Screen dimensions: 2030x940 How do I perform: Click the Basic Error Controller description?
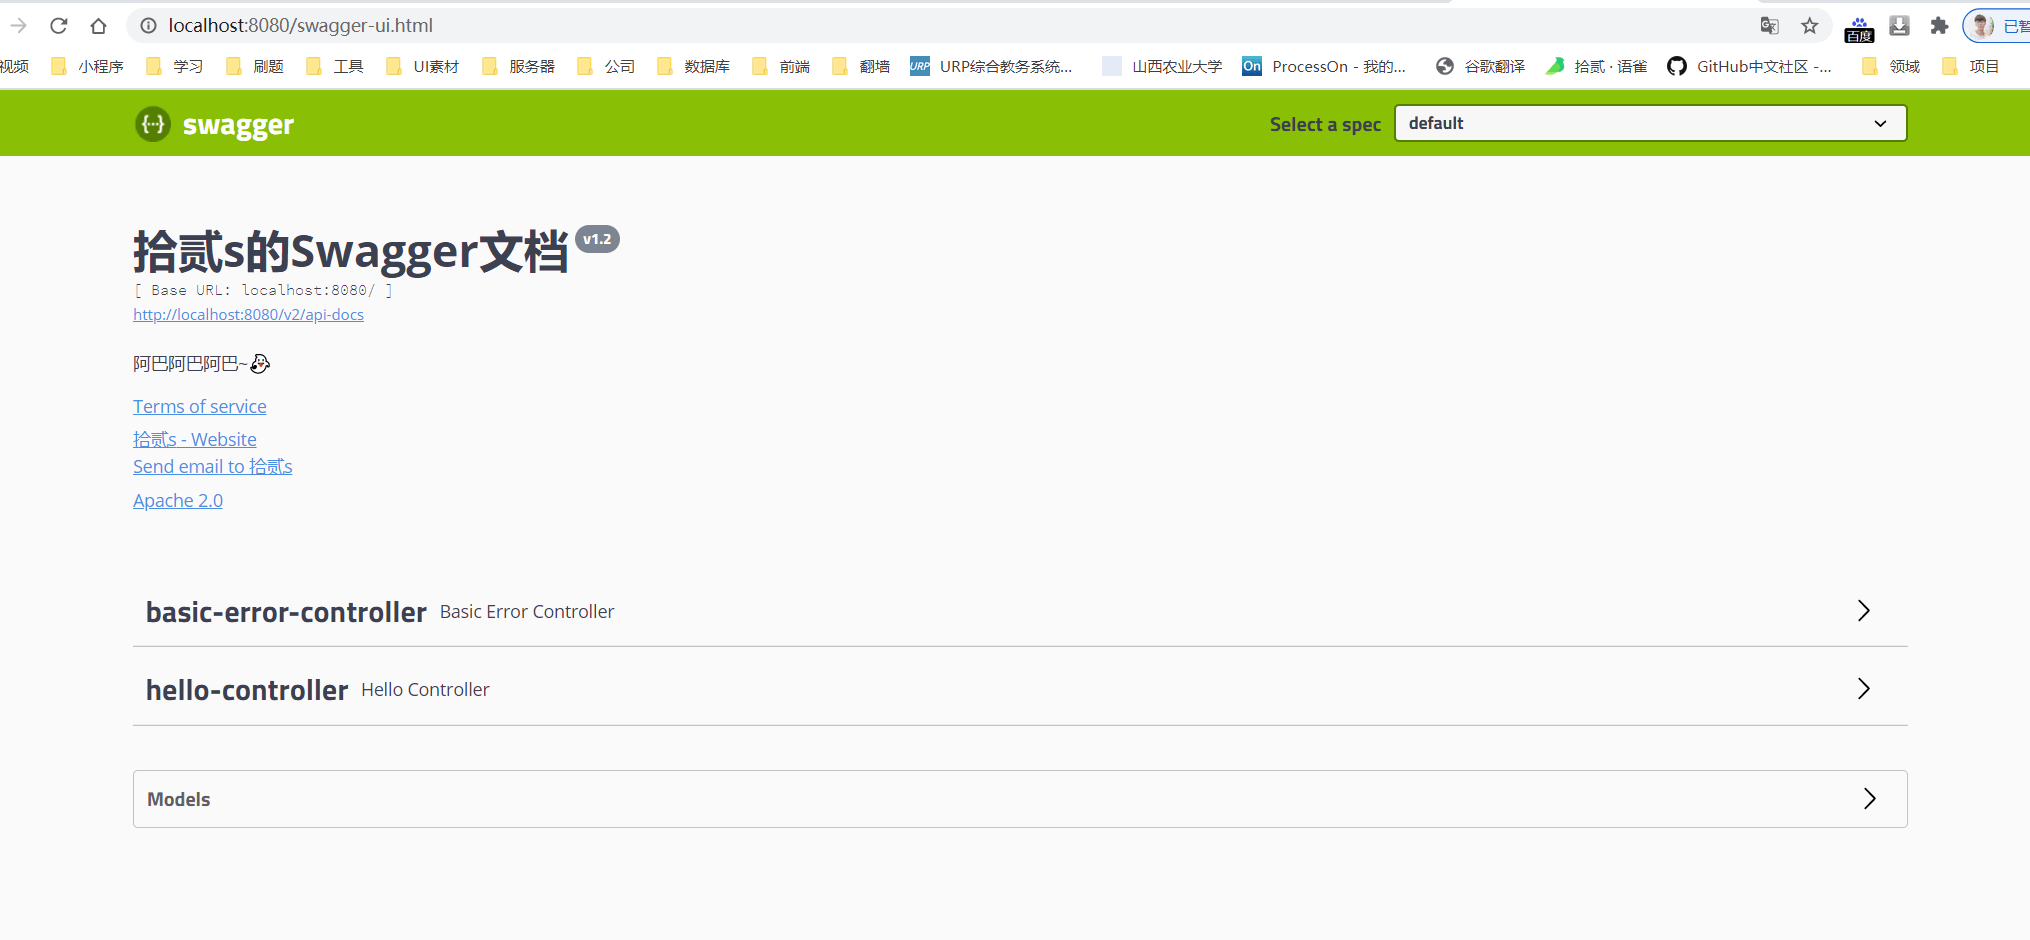527,611
